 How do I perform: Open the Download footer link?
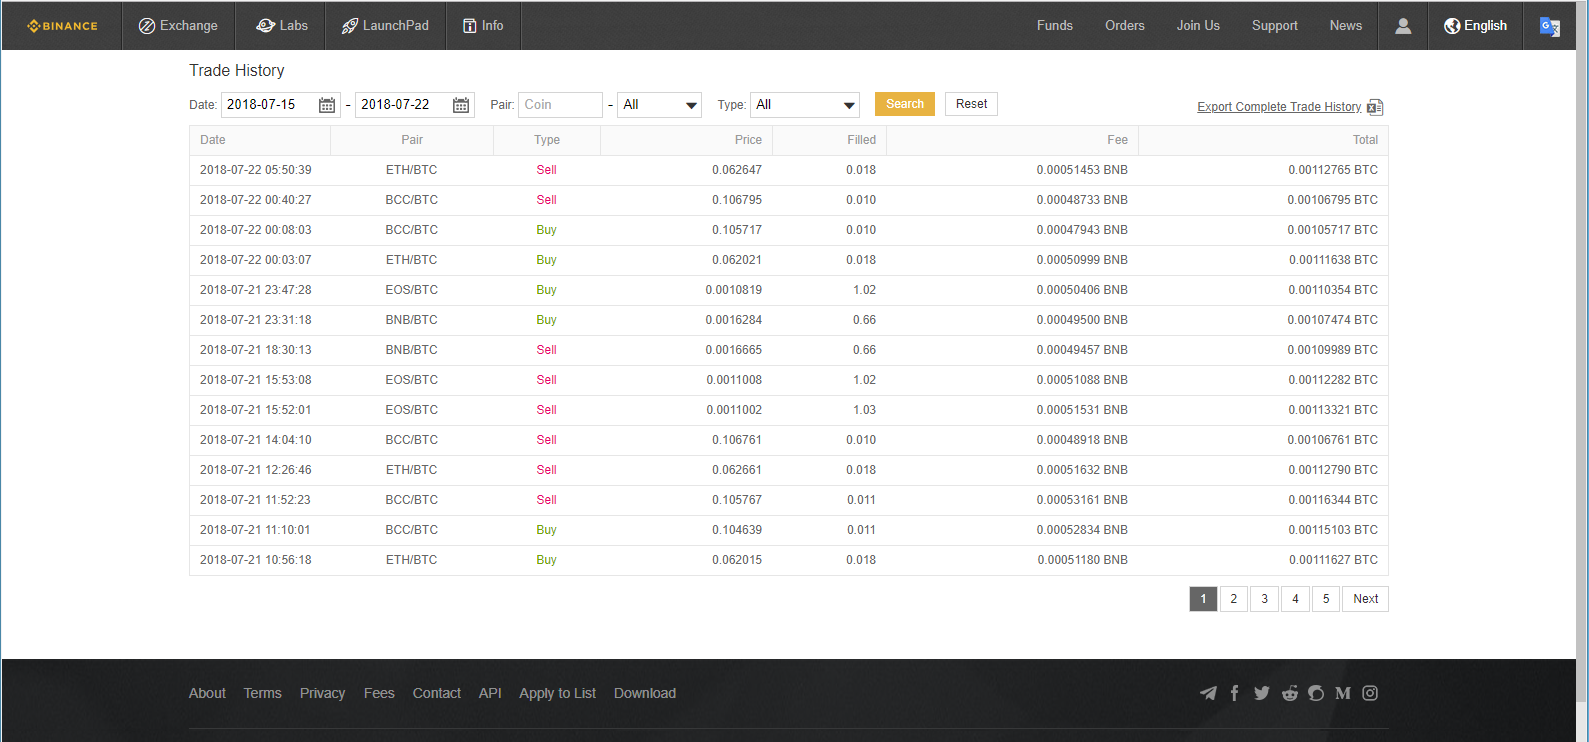click(645, 693)
